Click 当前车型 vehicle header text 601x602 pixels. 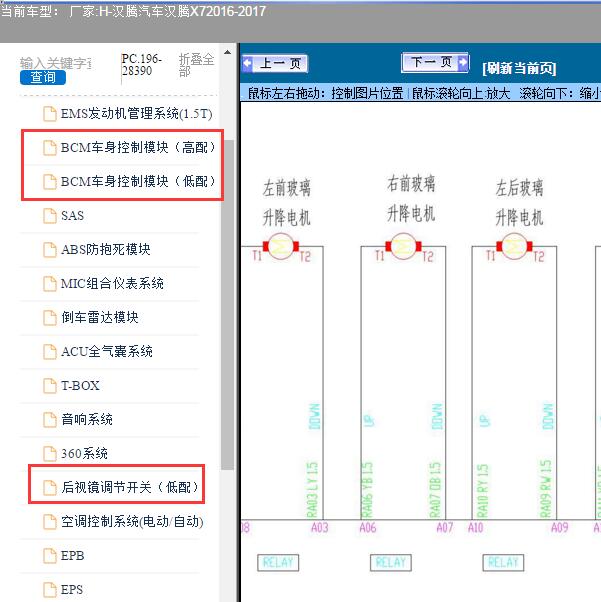133,11
